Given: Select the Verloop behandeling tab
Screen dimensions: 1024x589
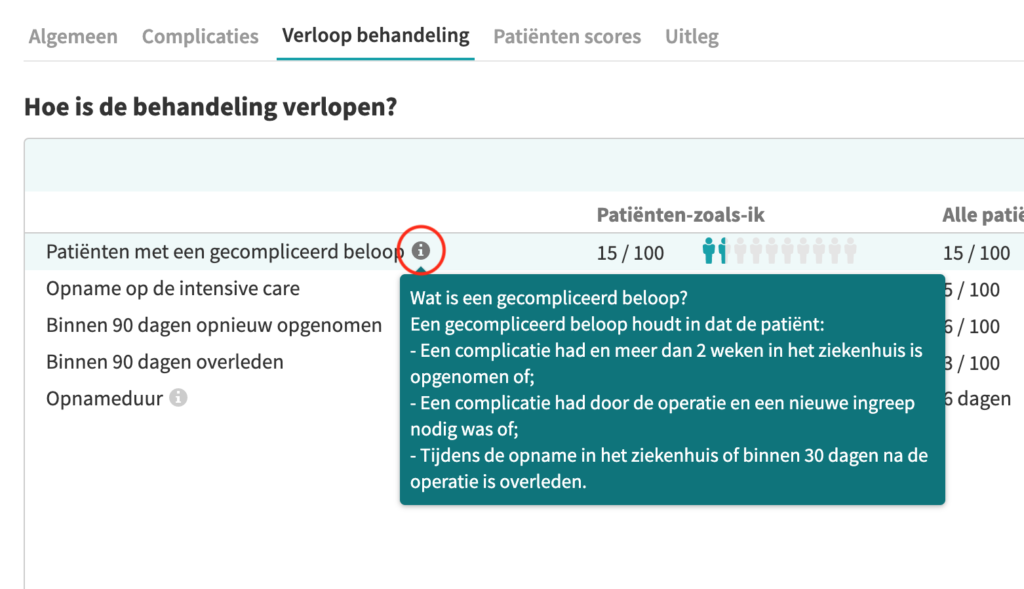Looking at the screenshot, I should [376, 36].
